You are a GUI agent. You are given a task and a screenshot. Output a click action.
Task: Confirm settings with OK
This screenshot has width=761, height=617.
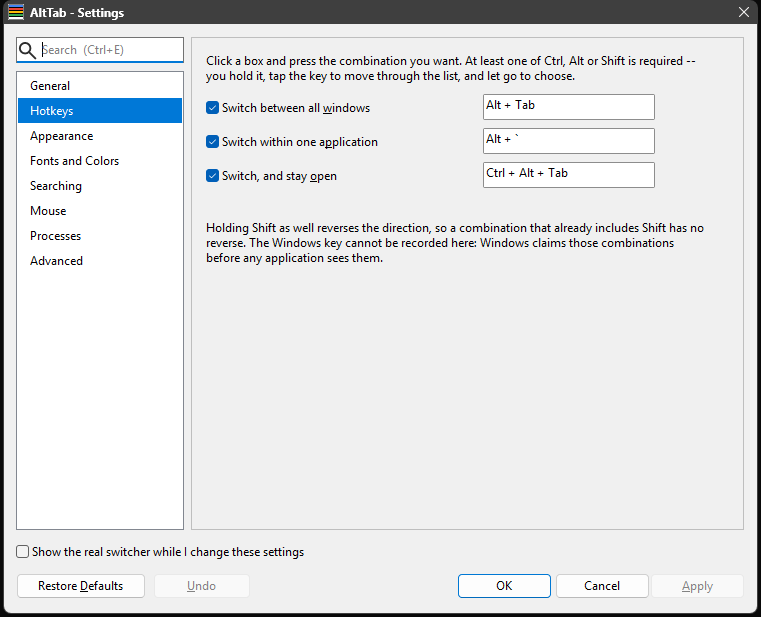click(x=504, y=586)
